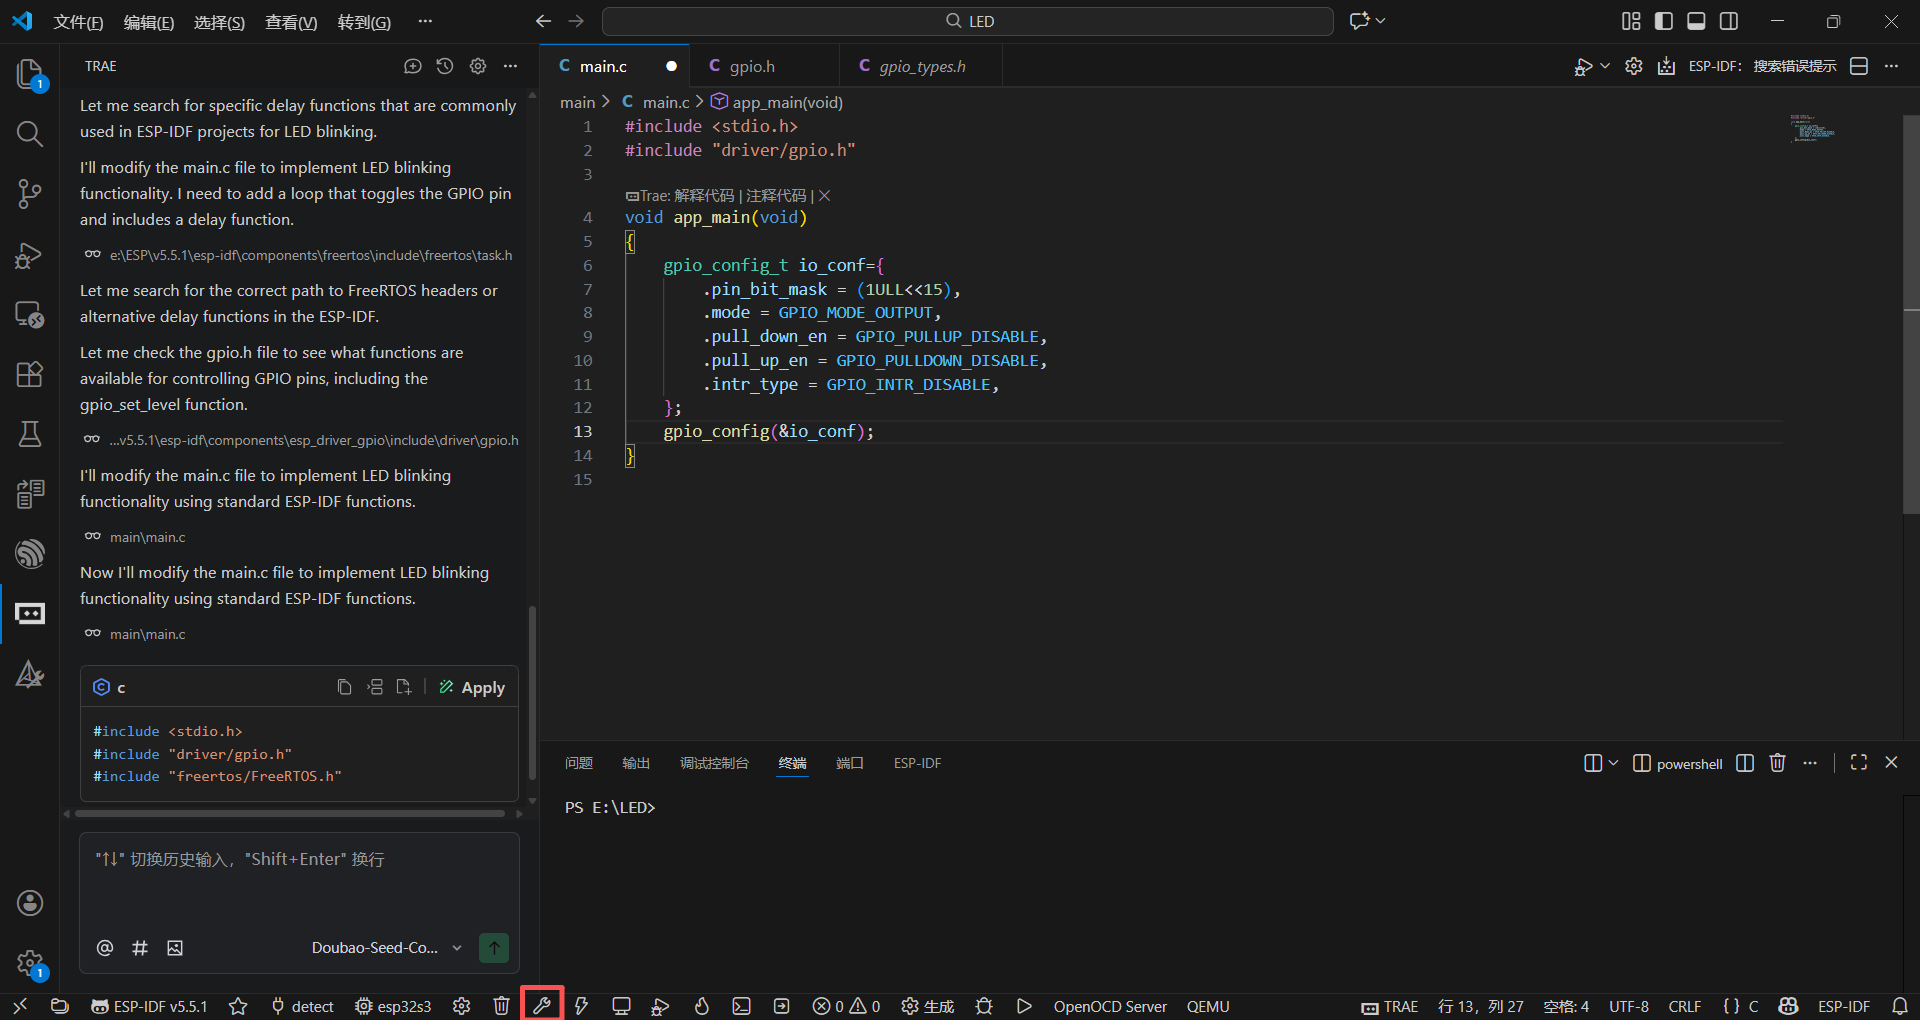1920x1020 pixels.
Task: Click the QEMU status bar item
Action: [x=1208, y=1006]
